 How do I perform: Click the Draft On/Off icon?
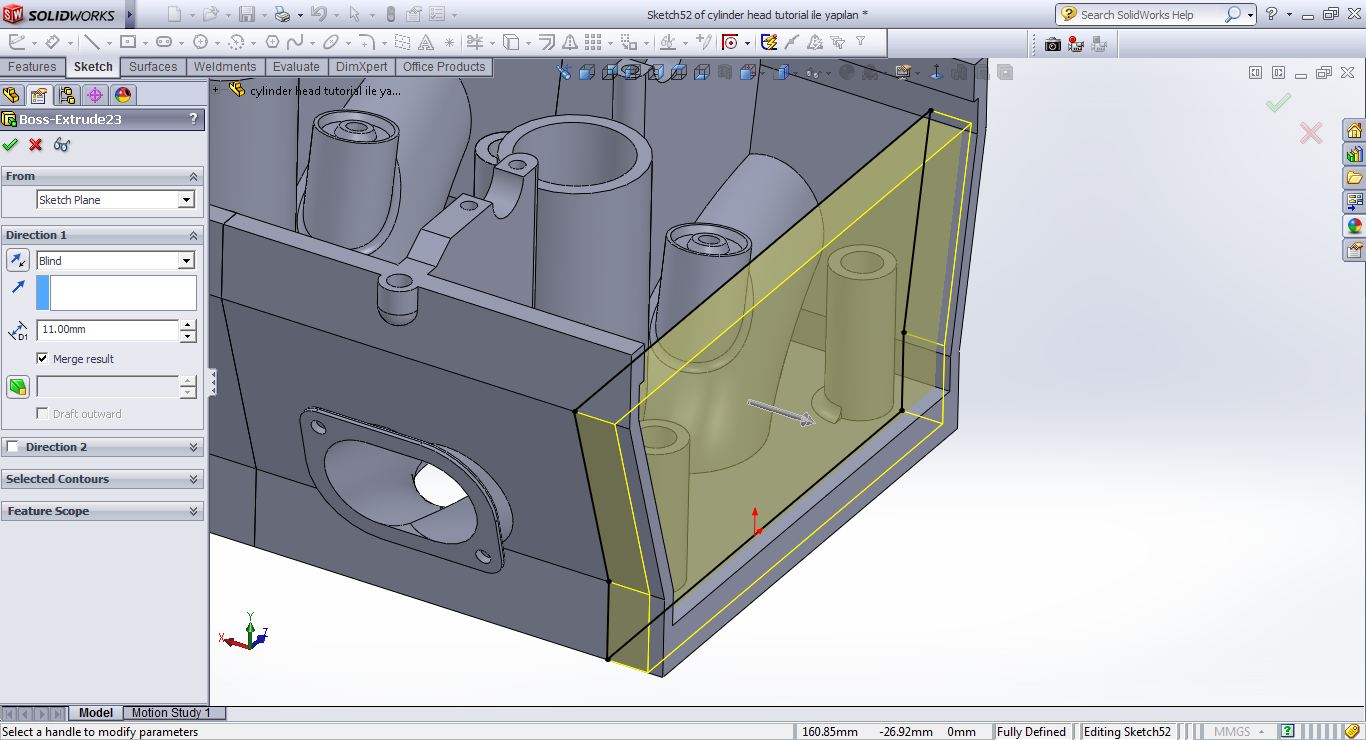click(18, 387)
